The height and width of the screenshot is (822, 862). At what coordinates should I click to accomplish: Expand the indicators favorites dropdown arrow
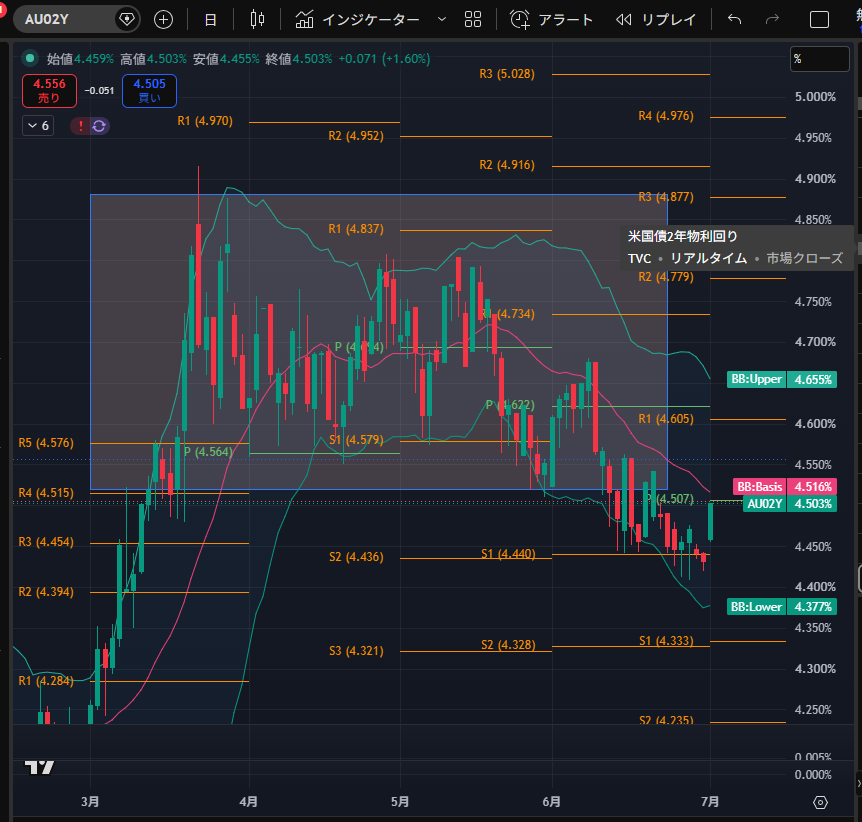pos(441,20)
